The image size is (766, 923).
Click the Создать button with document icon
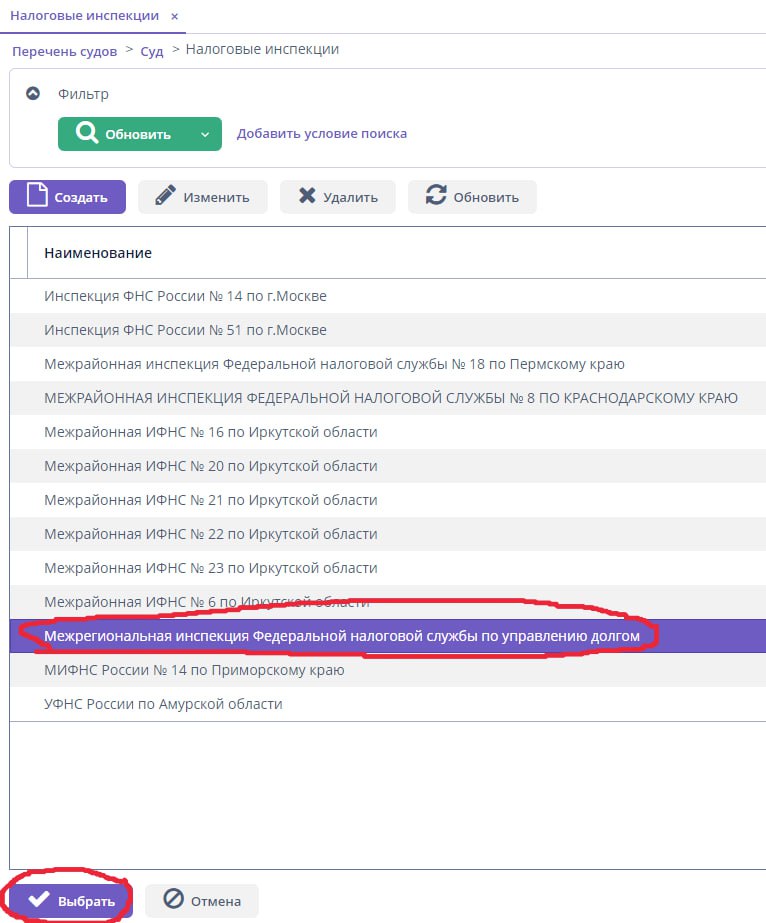(x=67, y=197)
